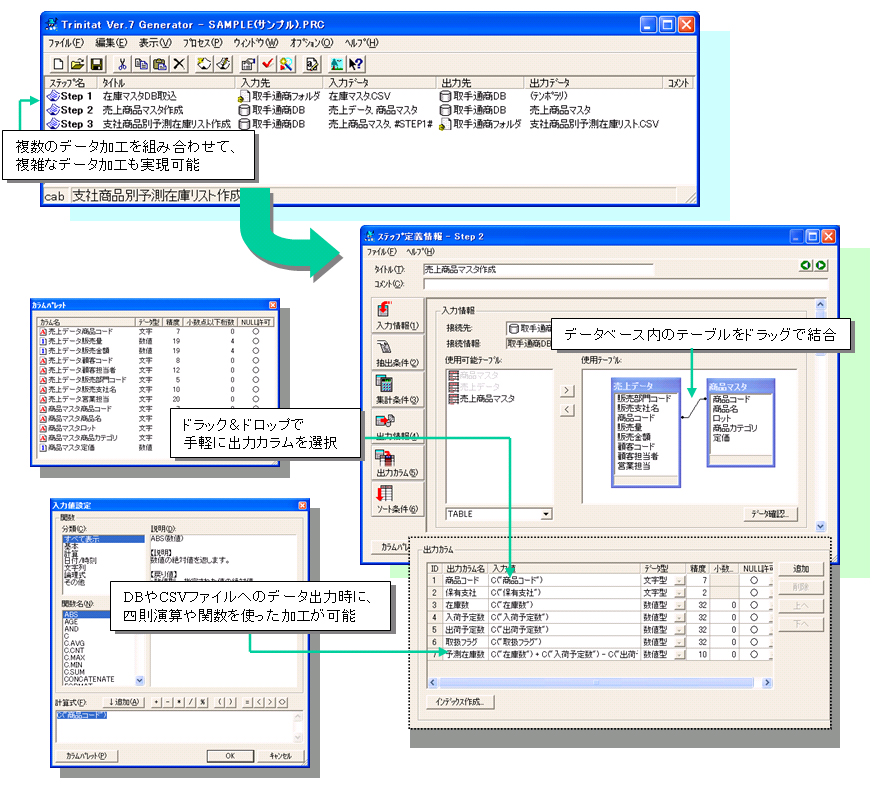Toggle NULL許可 for 売上データ販売量 in column palette
Screen dimensions: 888x786
255,341
